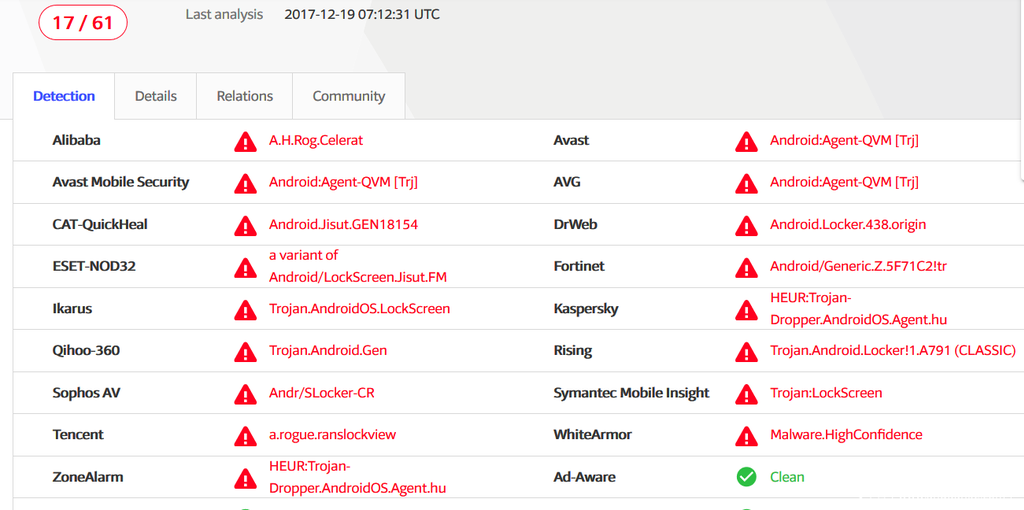Click the WhiteArmor warning triangle icon

click(x=746, y=436)
